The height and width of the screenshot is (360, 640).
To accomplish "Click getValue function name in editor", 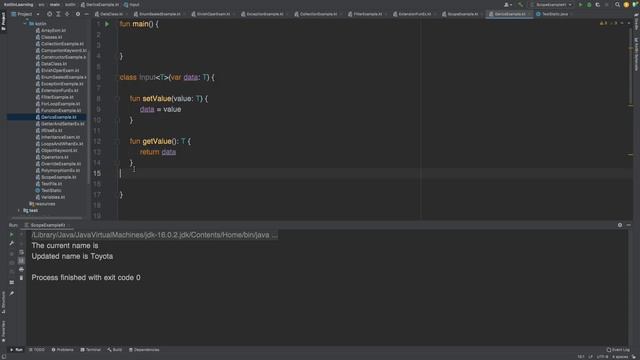I will 157,141.
